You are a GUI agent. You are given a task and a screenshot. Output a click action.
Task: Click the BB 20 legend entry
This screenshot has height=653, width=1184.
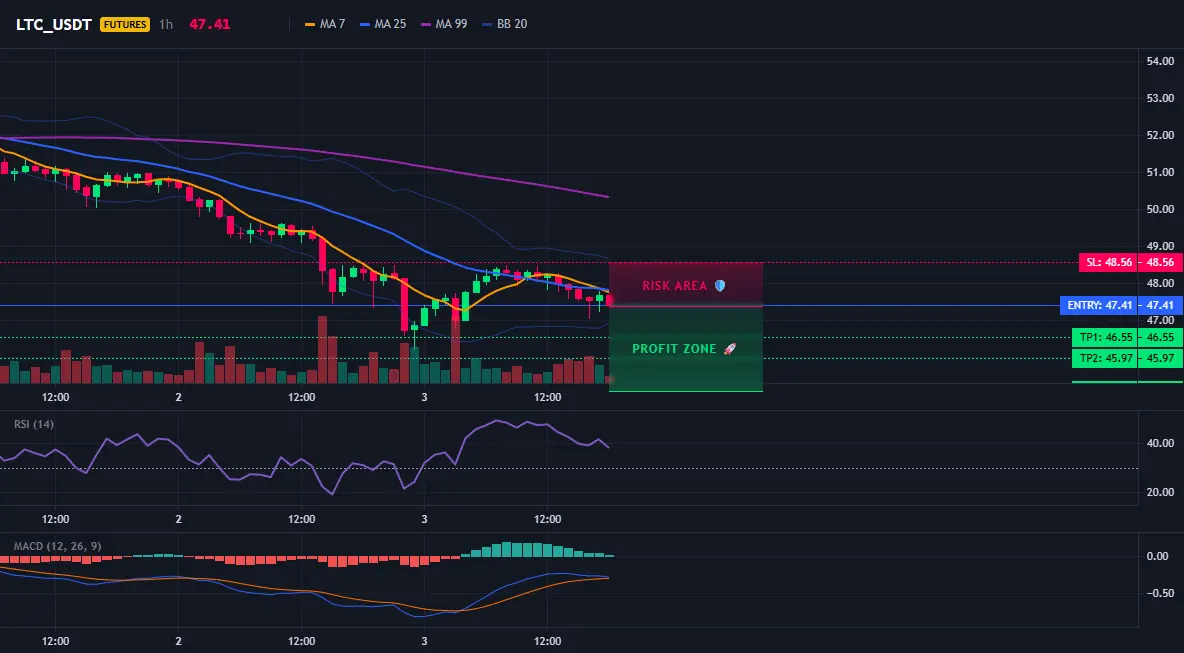[x=504, y=24]
